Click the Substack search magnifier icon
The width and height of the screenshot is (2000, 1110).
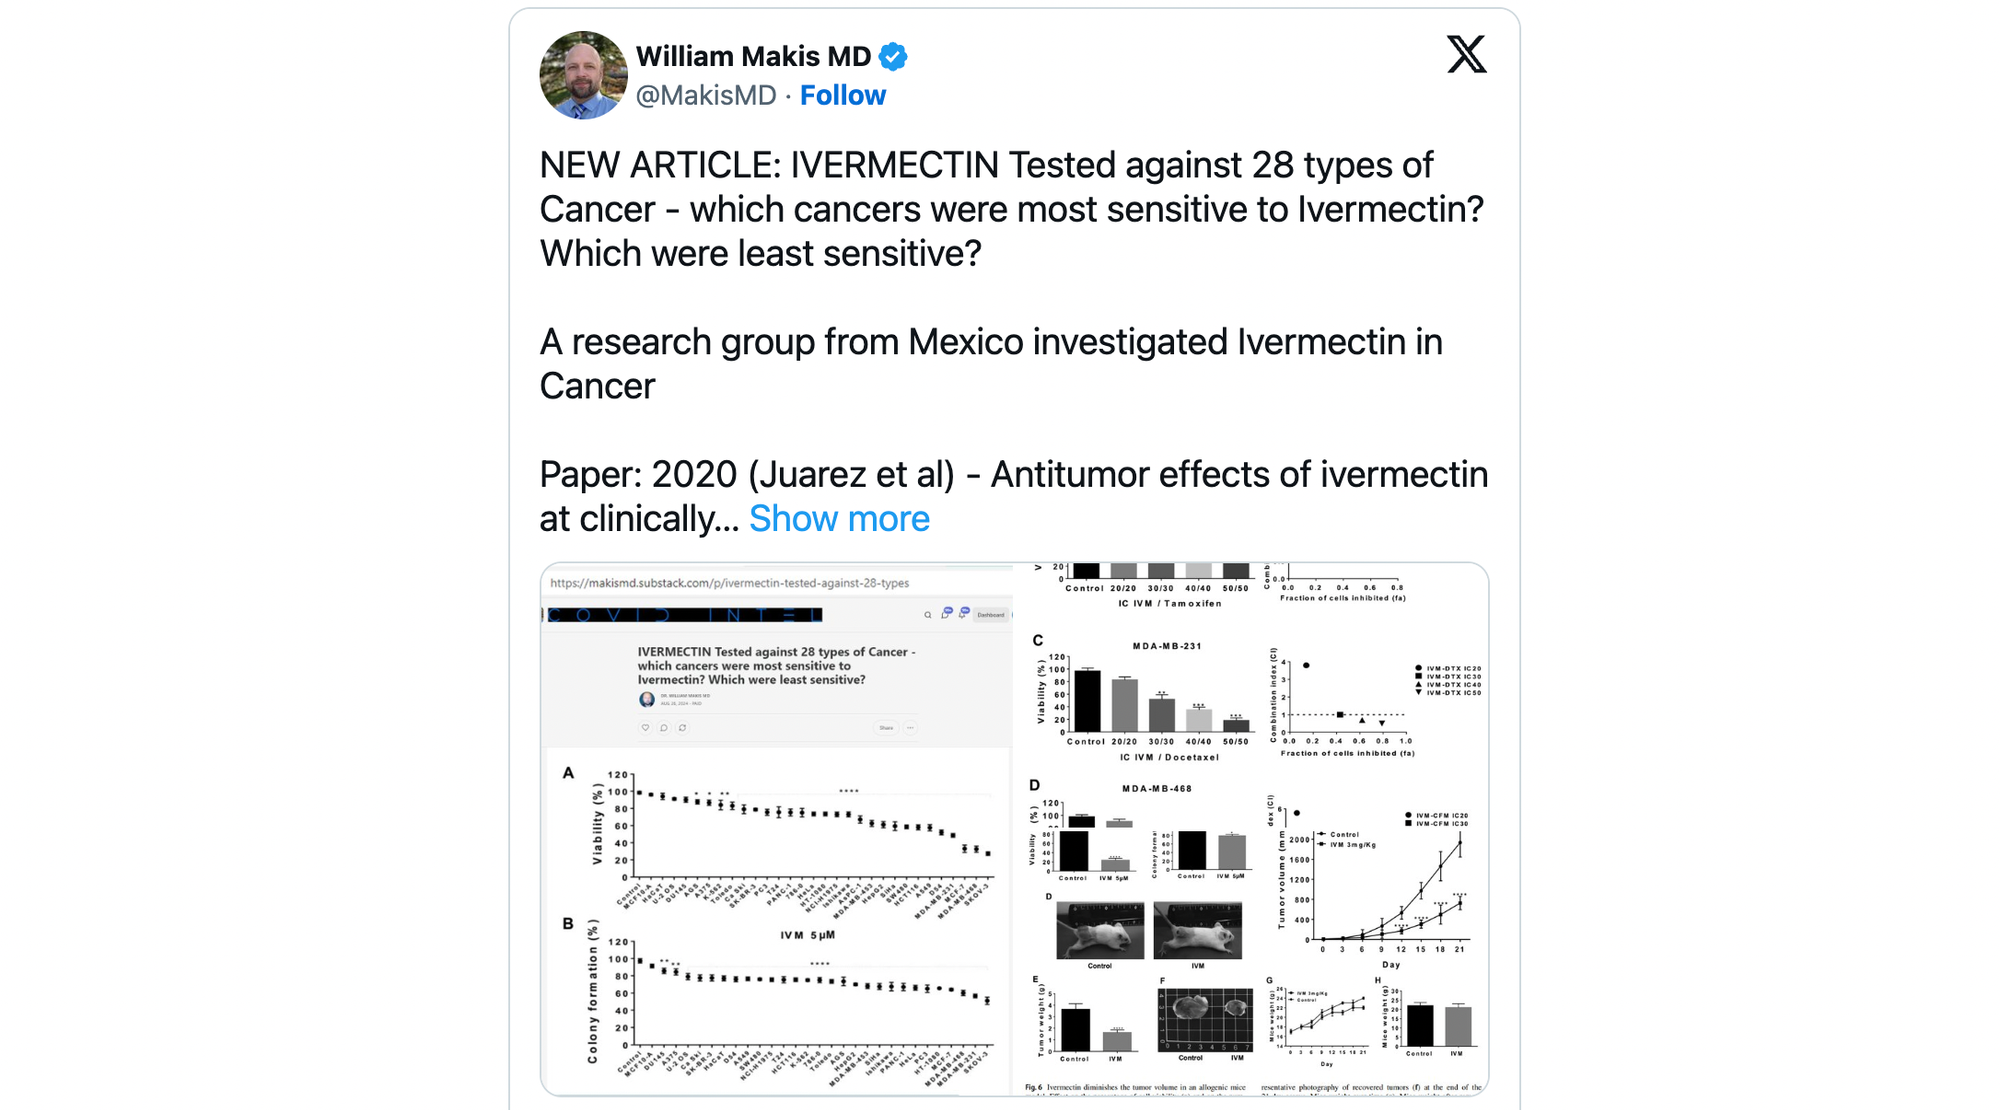[x=928, y=615]
